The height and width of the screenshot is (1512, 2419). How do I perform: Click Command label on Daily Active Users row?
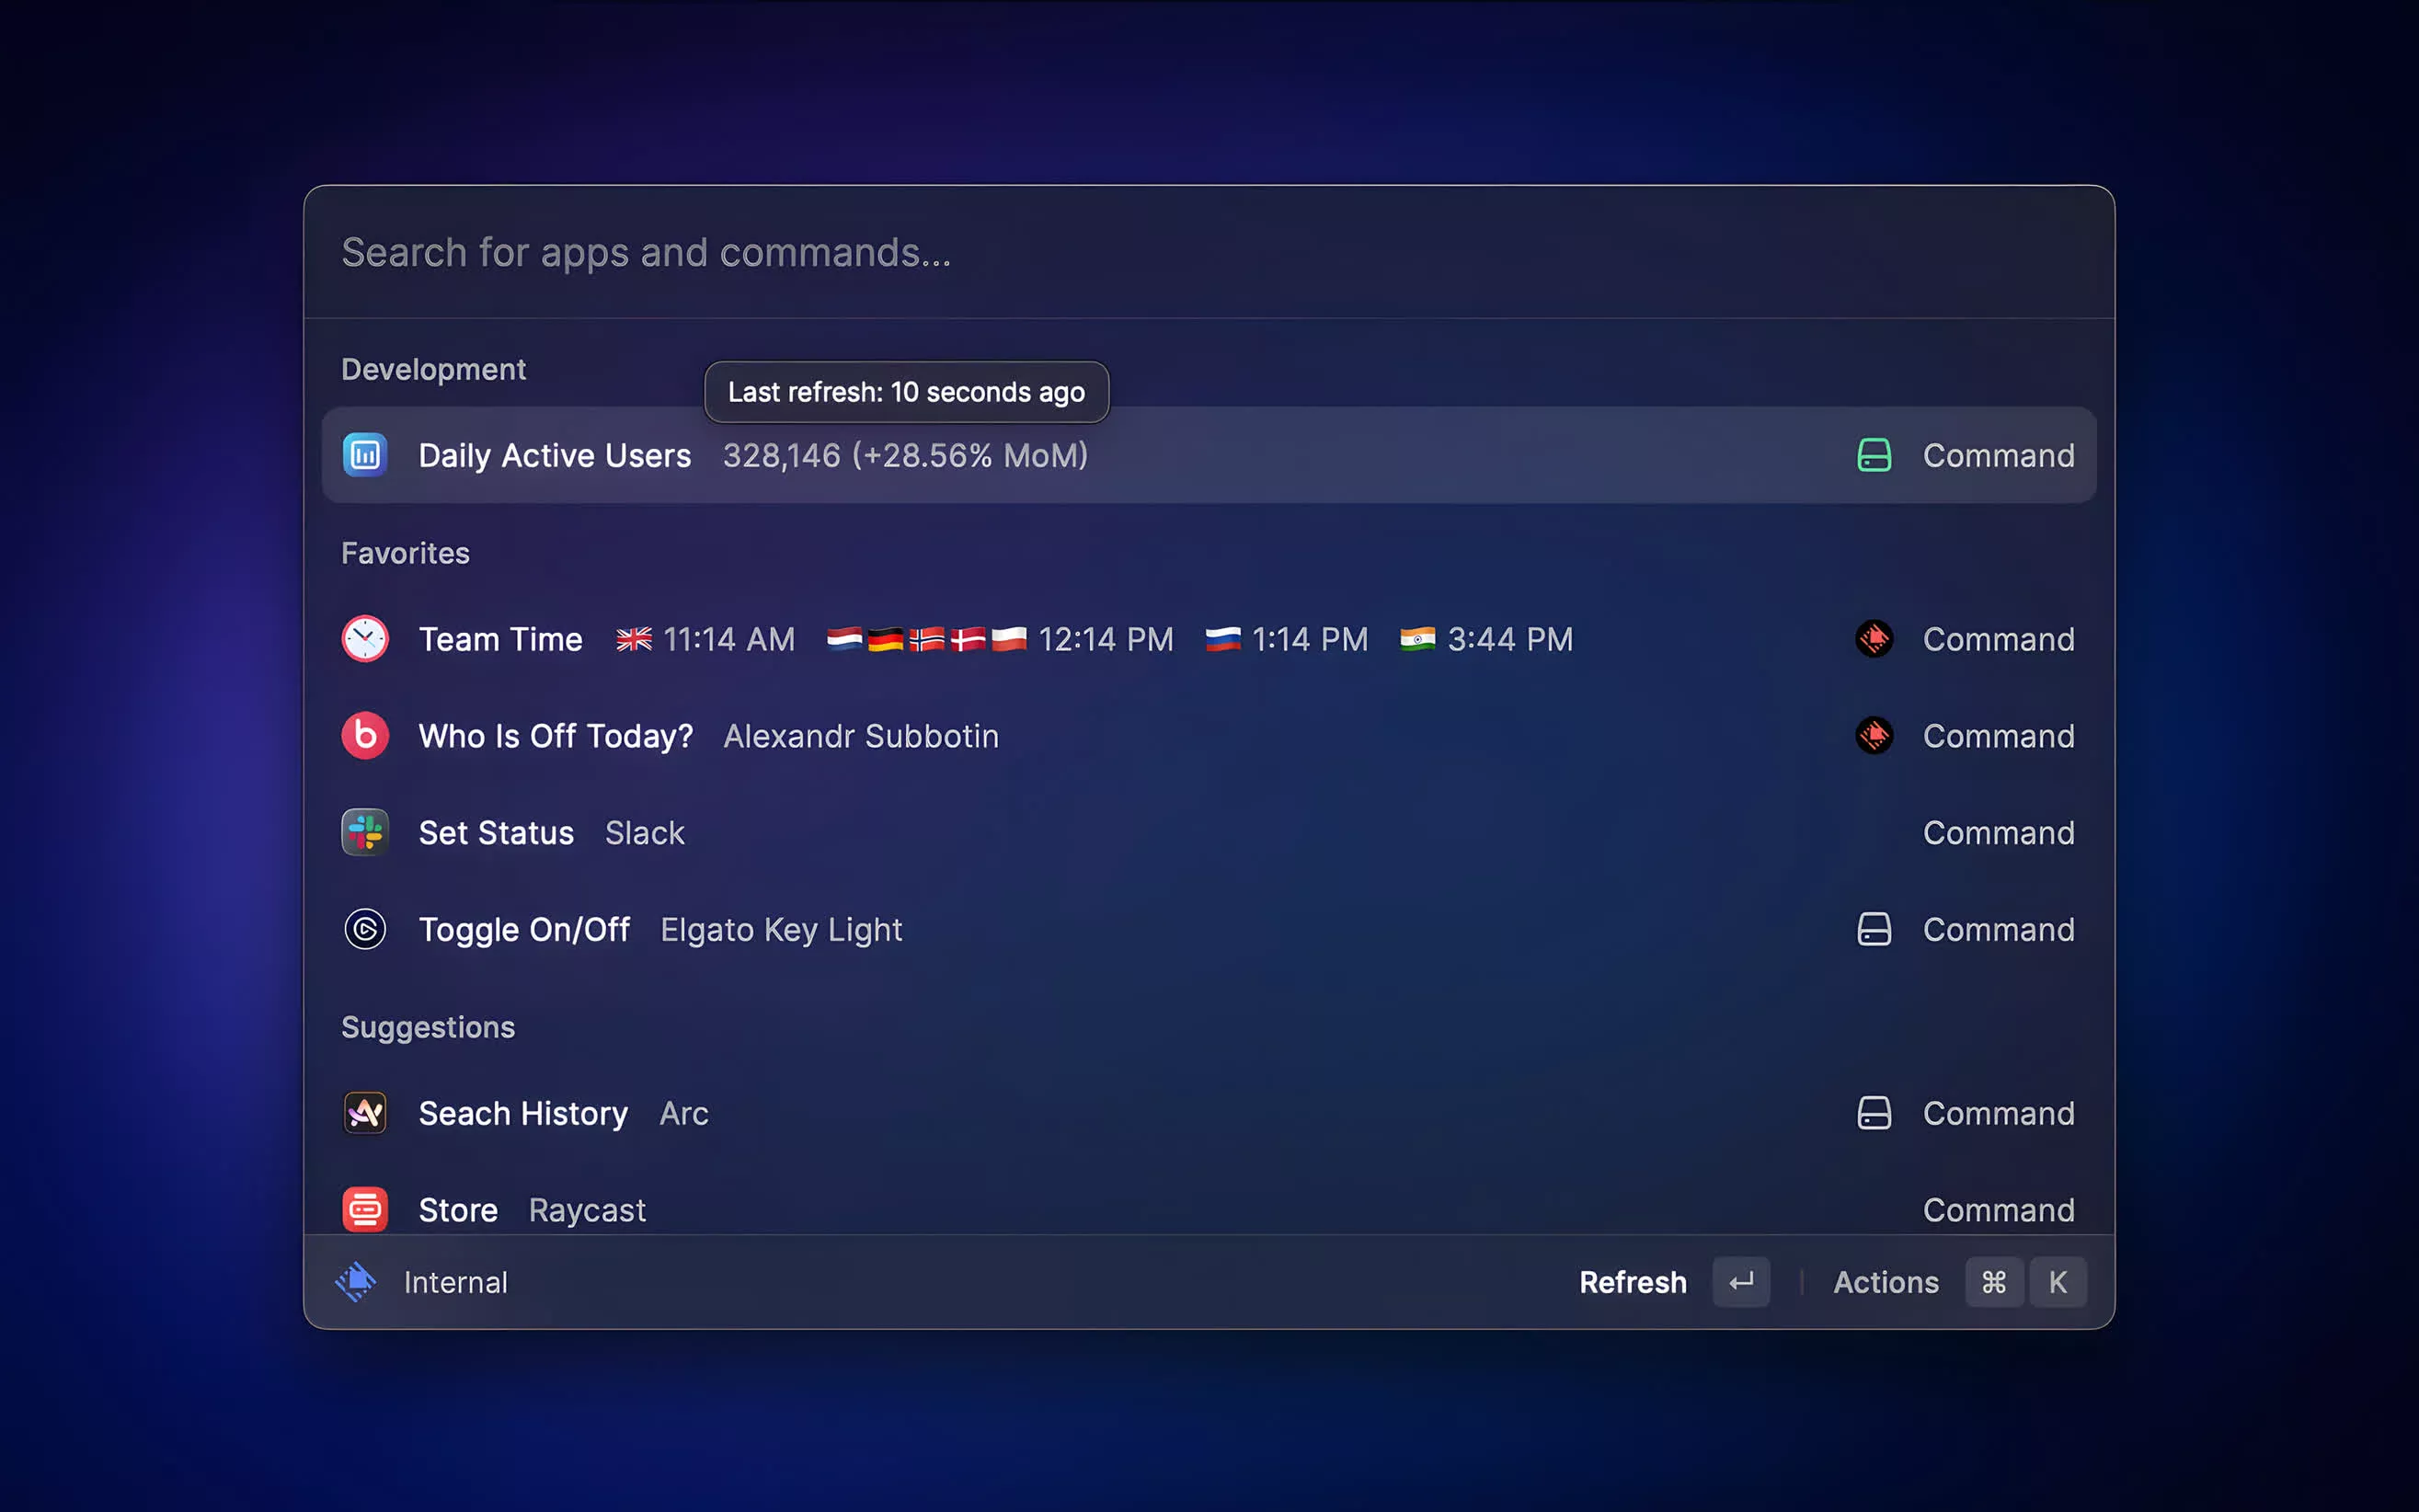[1998, 455]
